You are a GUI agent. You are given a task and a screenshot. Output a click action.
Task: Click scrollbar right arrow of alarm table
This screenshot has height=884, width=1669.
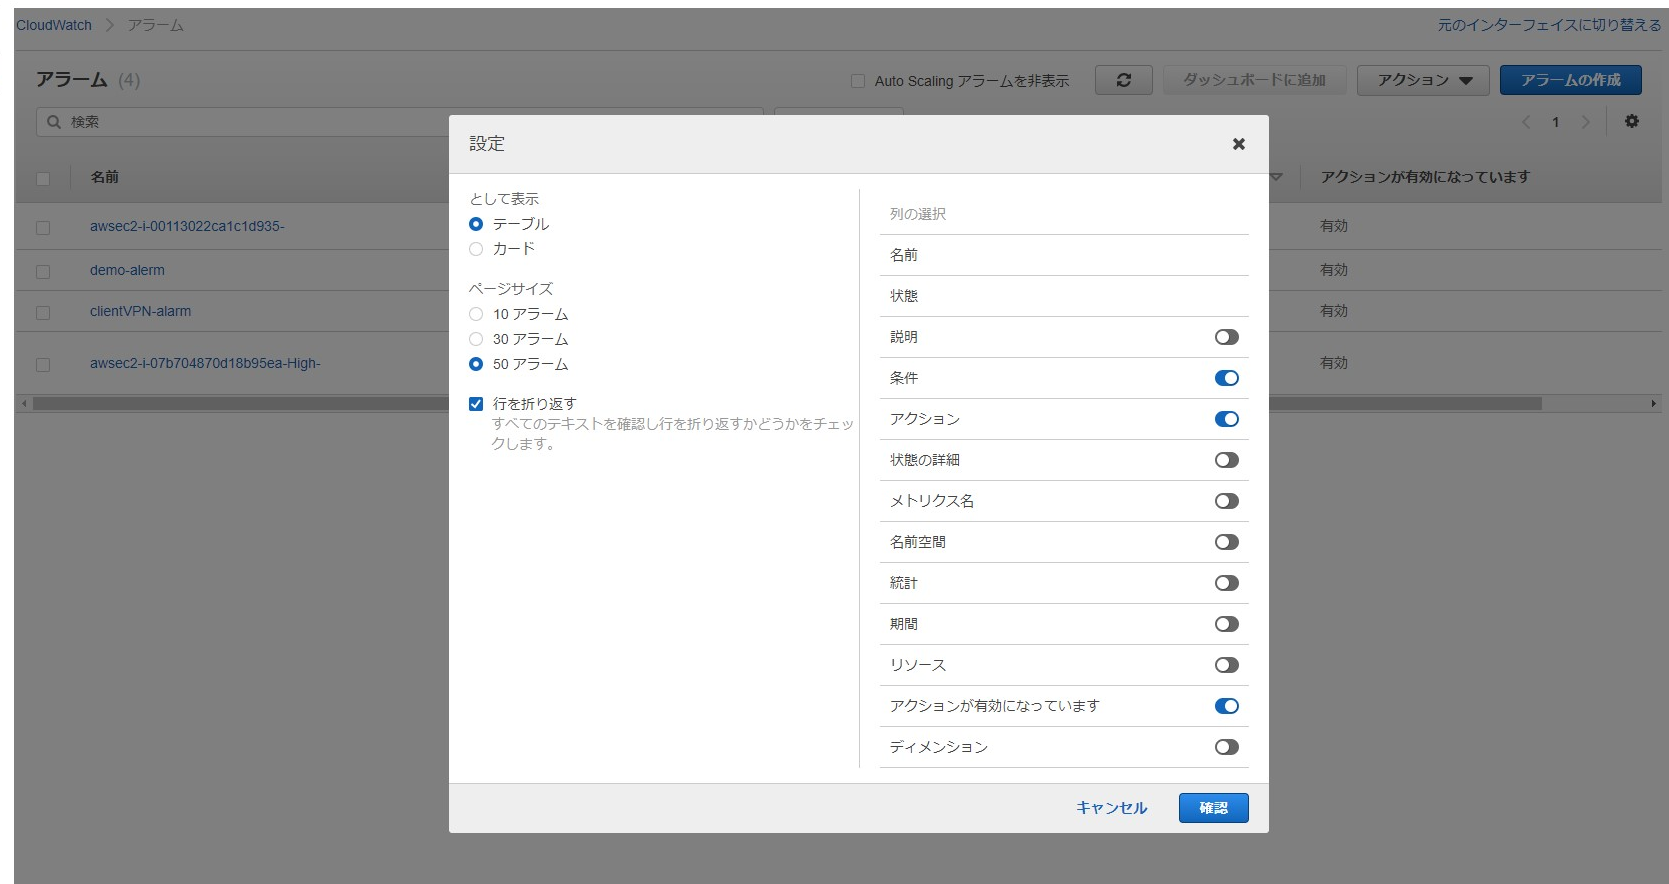point(1654,404)
